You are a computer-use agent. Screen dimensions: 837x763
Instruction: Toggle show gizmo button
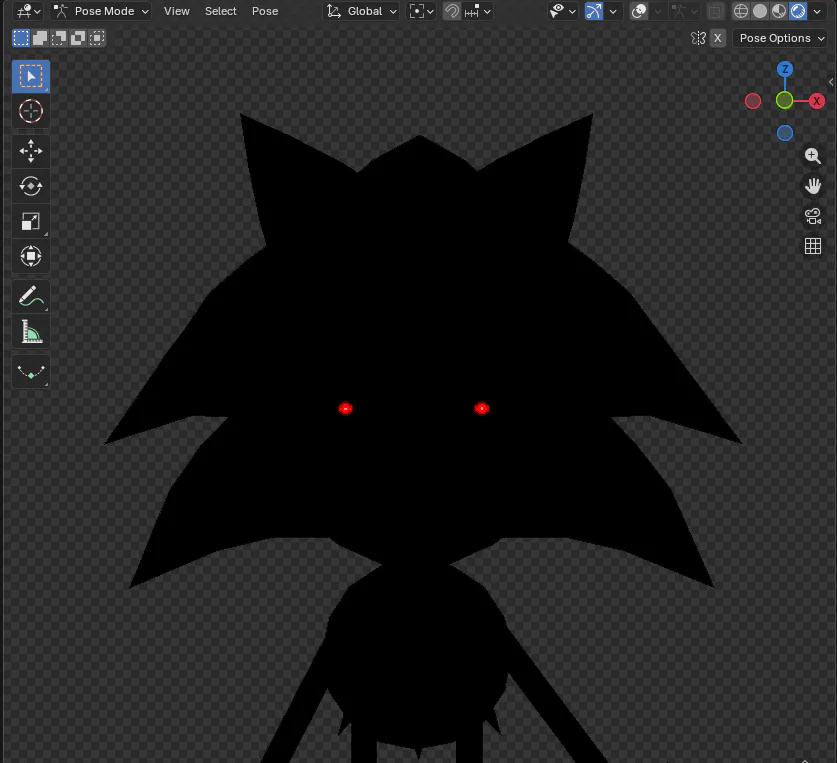coord(594,11)
